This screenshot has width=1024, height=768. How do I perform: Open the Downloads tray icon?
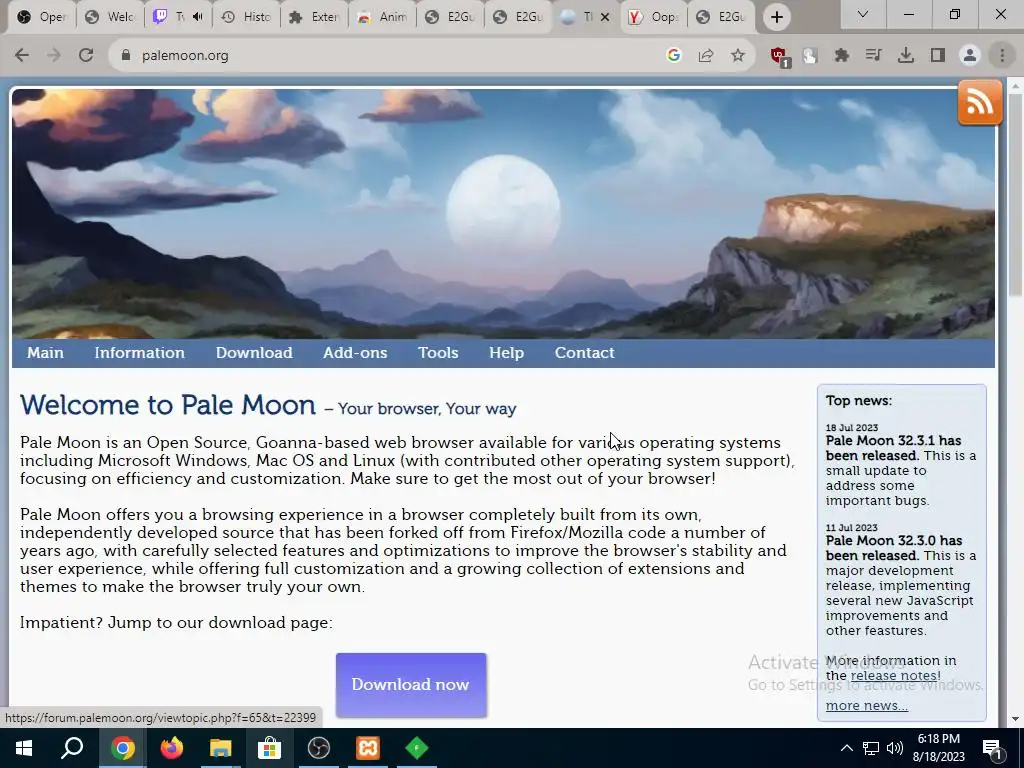point(906,56)
